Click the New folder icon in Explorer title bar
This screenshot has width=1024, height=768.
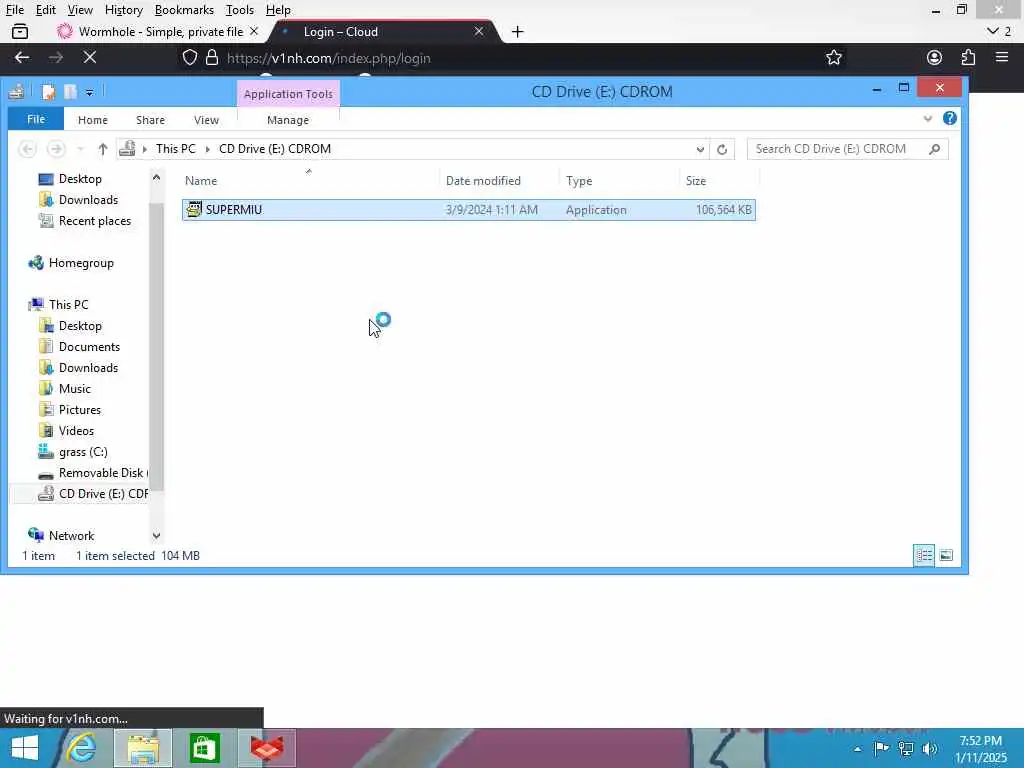70,92
